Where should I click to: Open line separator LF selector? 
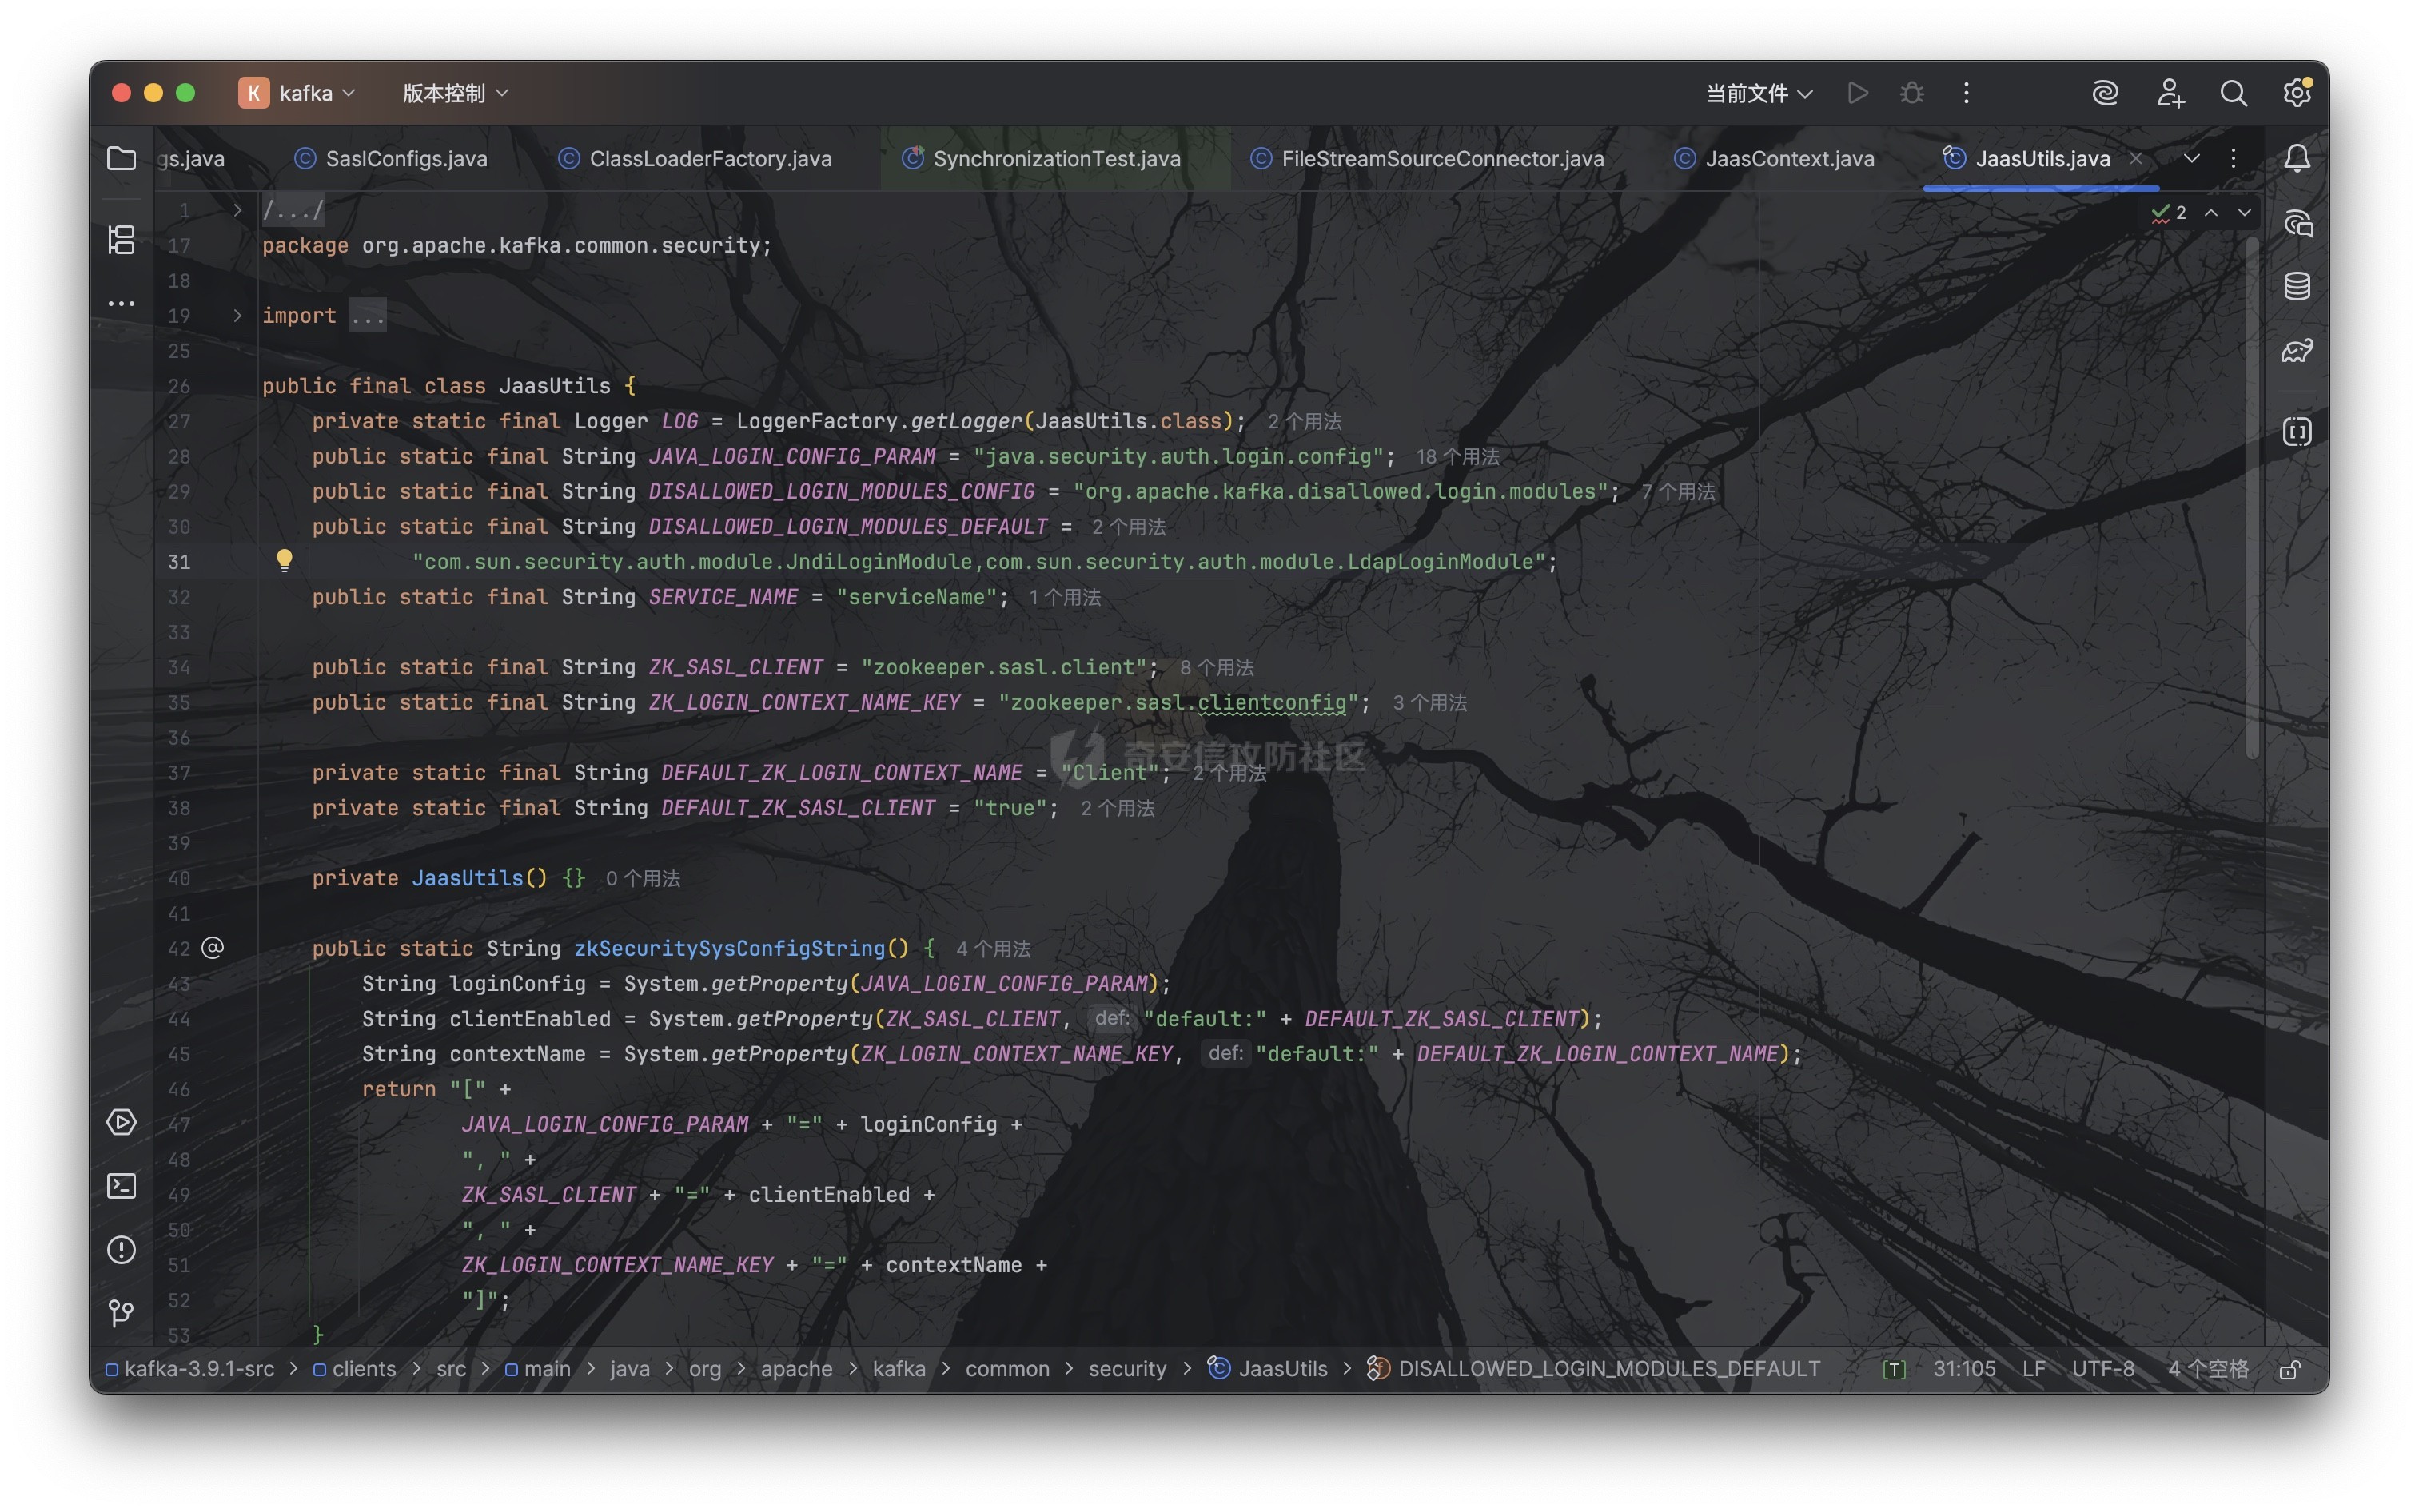(2033, 1369)
